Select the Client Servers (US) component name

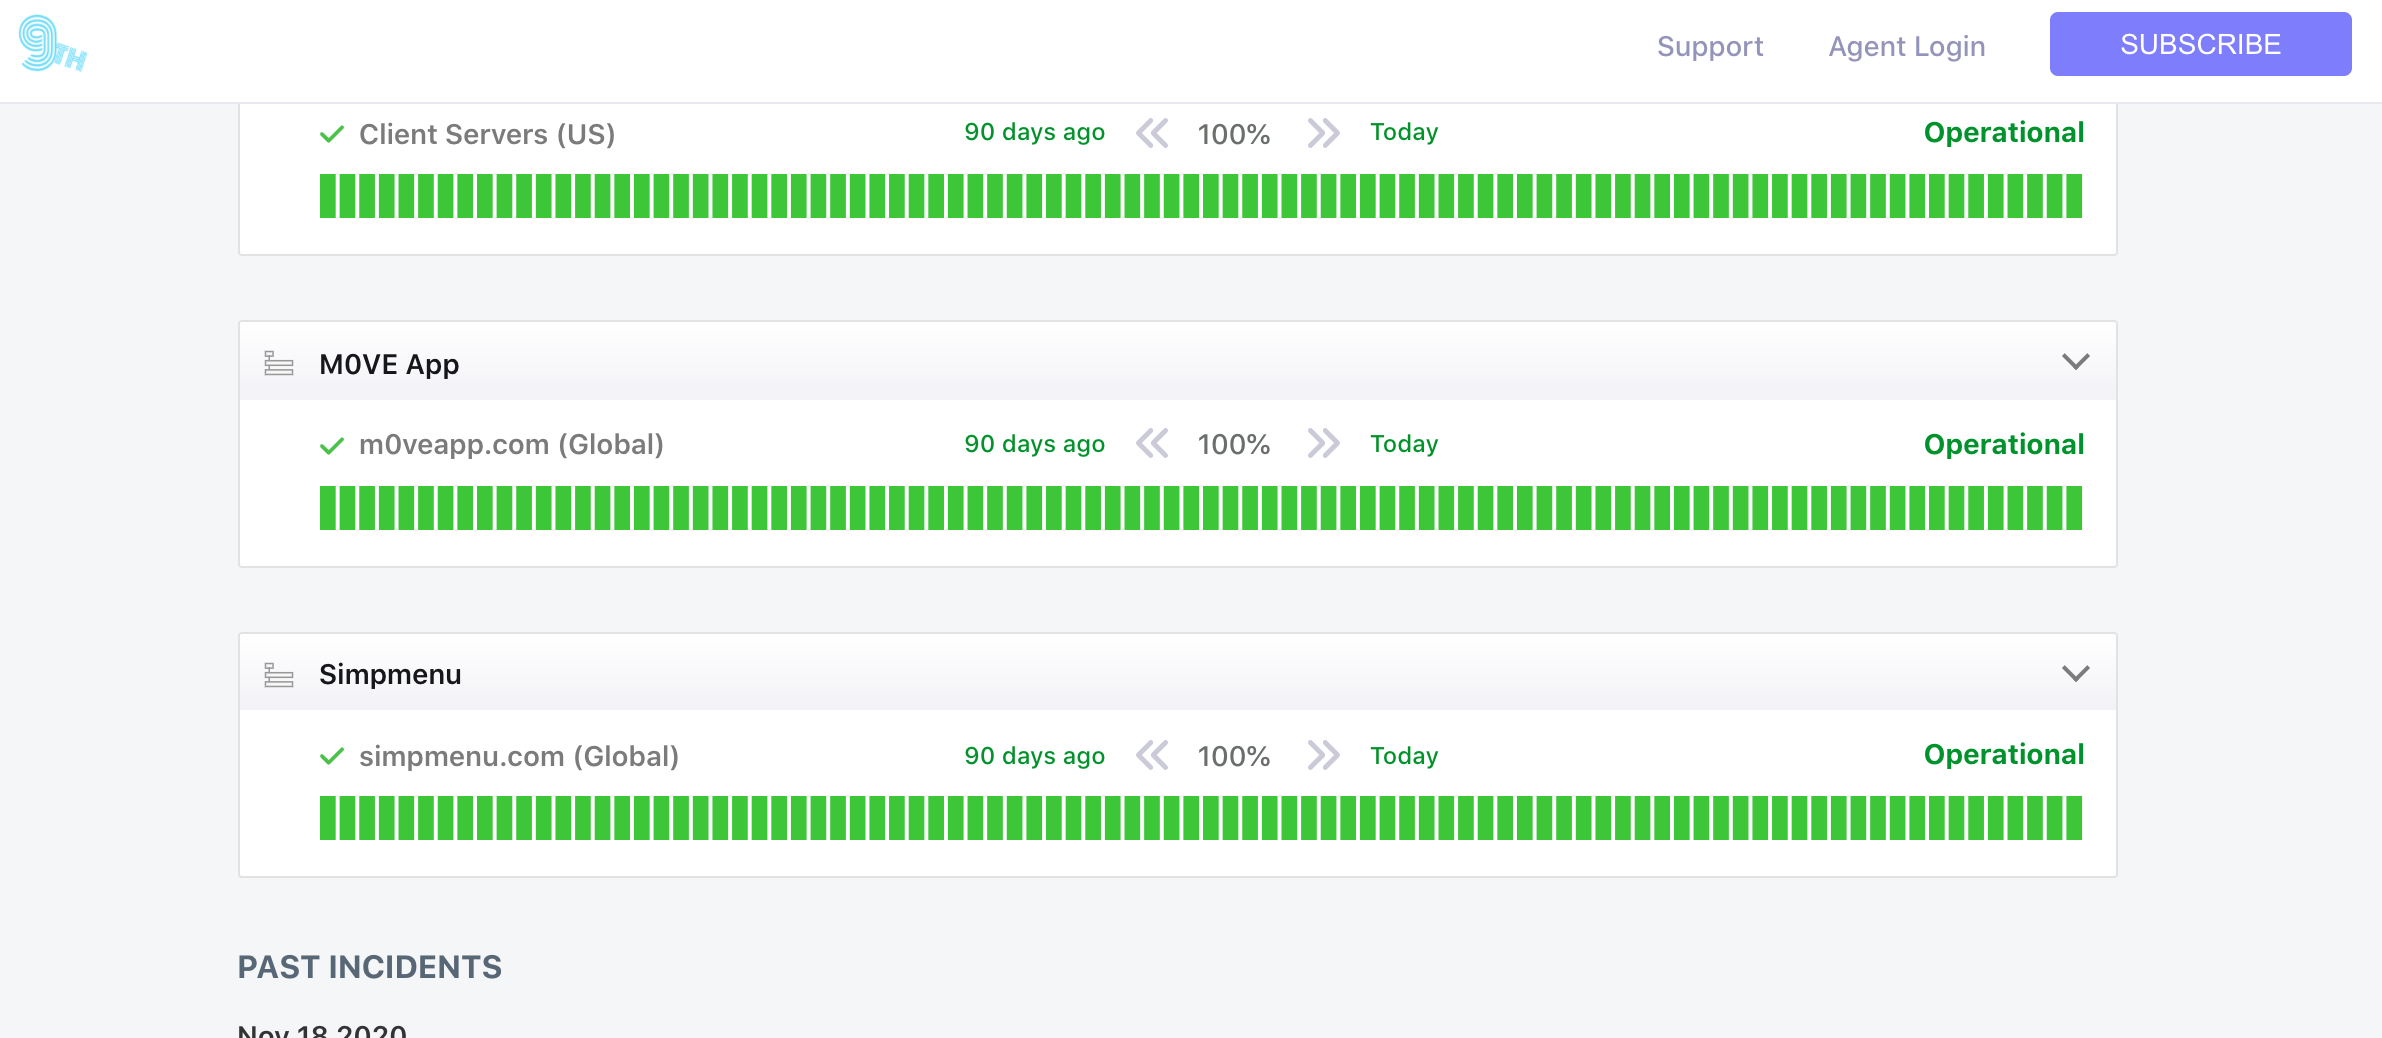point(487,134)
